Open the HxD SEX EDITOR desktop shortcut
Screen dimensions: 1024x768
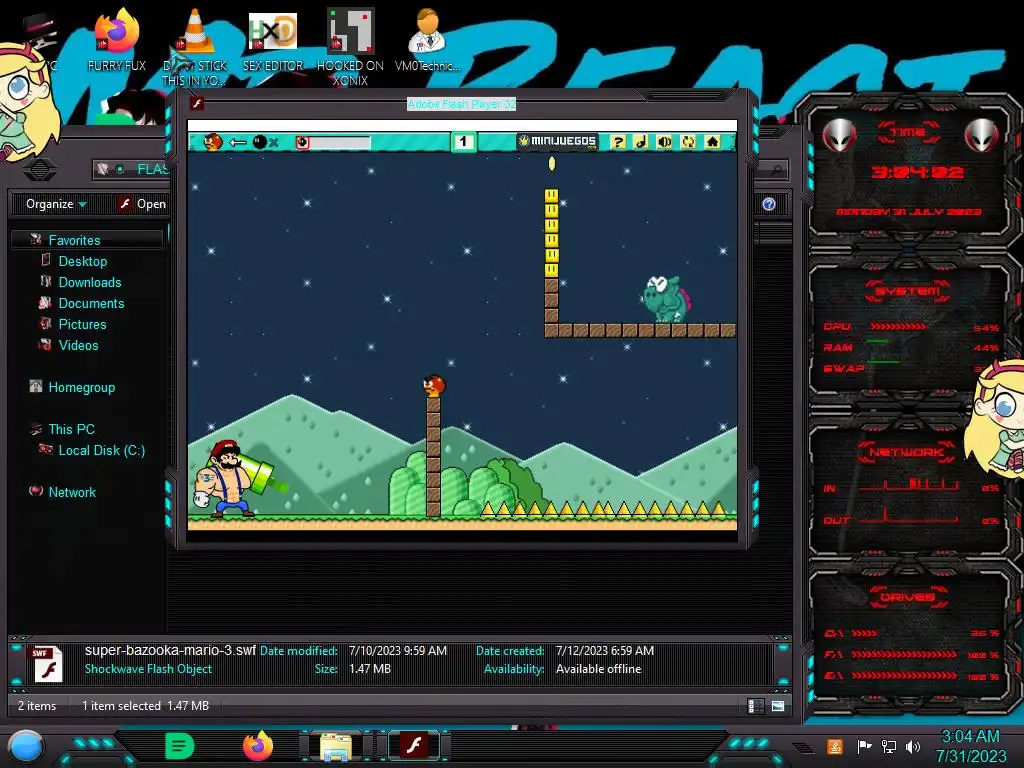[273, 40]
